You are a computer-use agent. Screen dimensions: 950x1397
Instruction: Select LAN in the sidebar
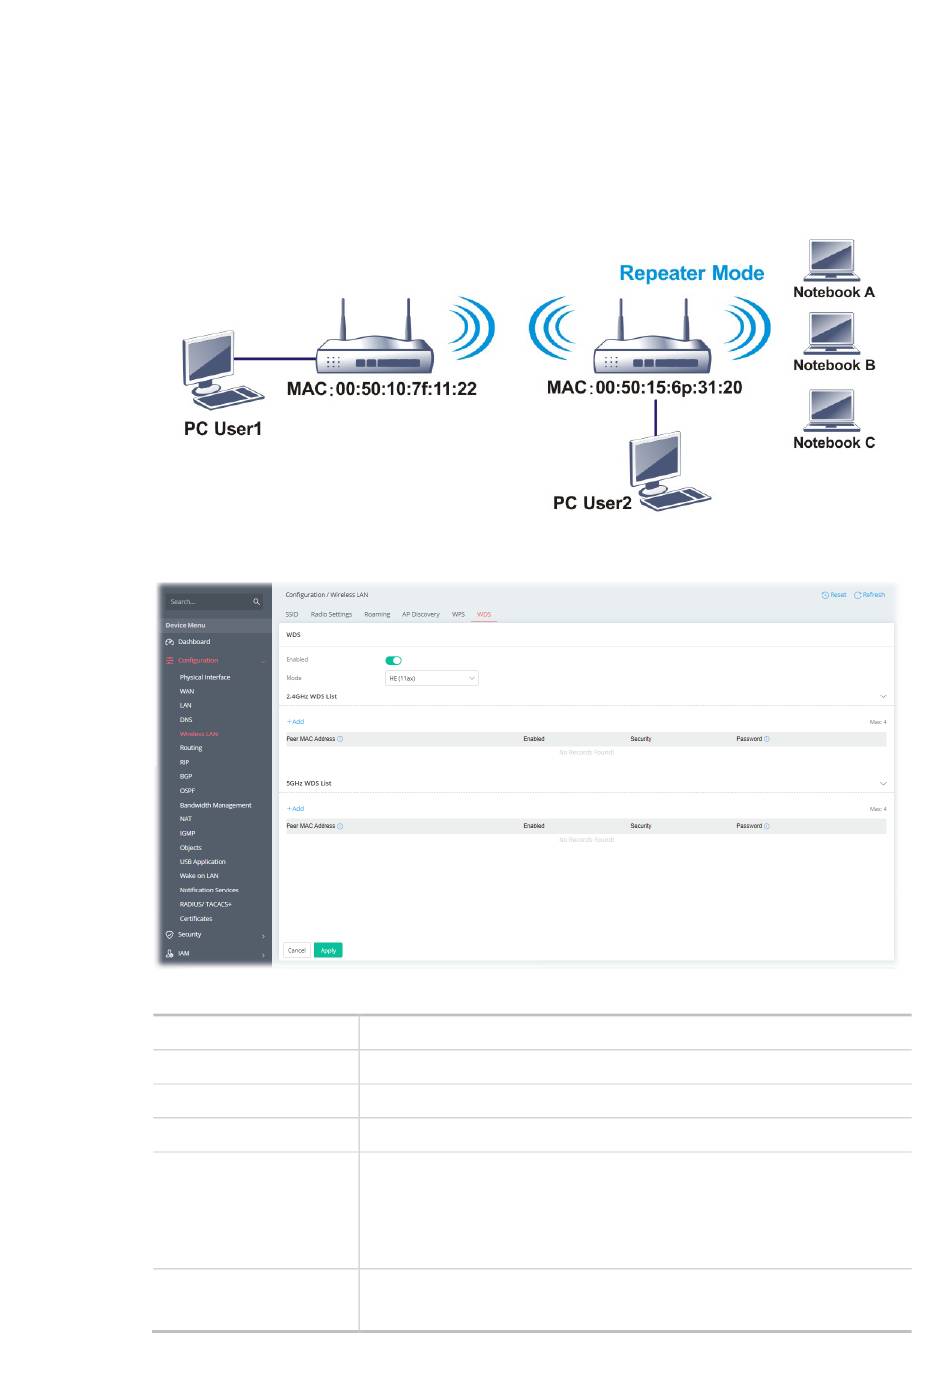click(186, 706)
